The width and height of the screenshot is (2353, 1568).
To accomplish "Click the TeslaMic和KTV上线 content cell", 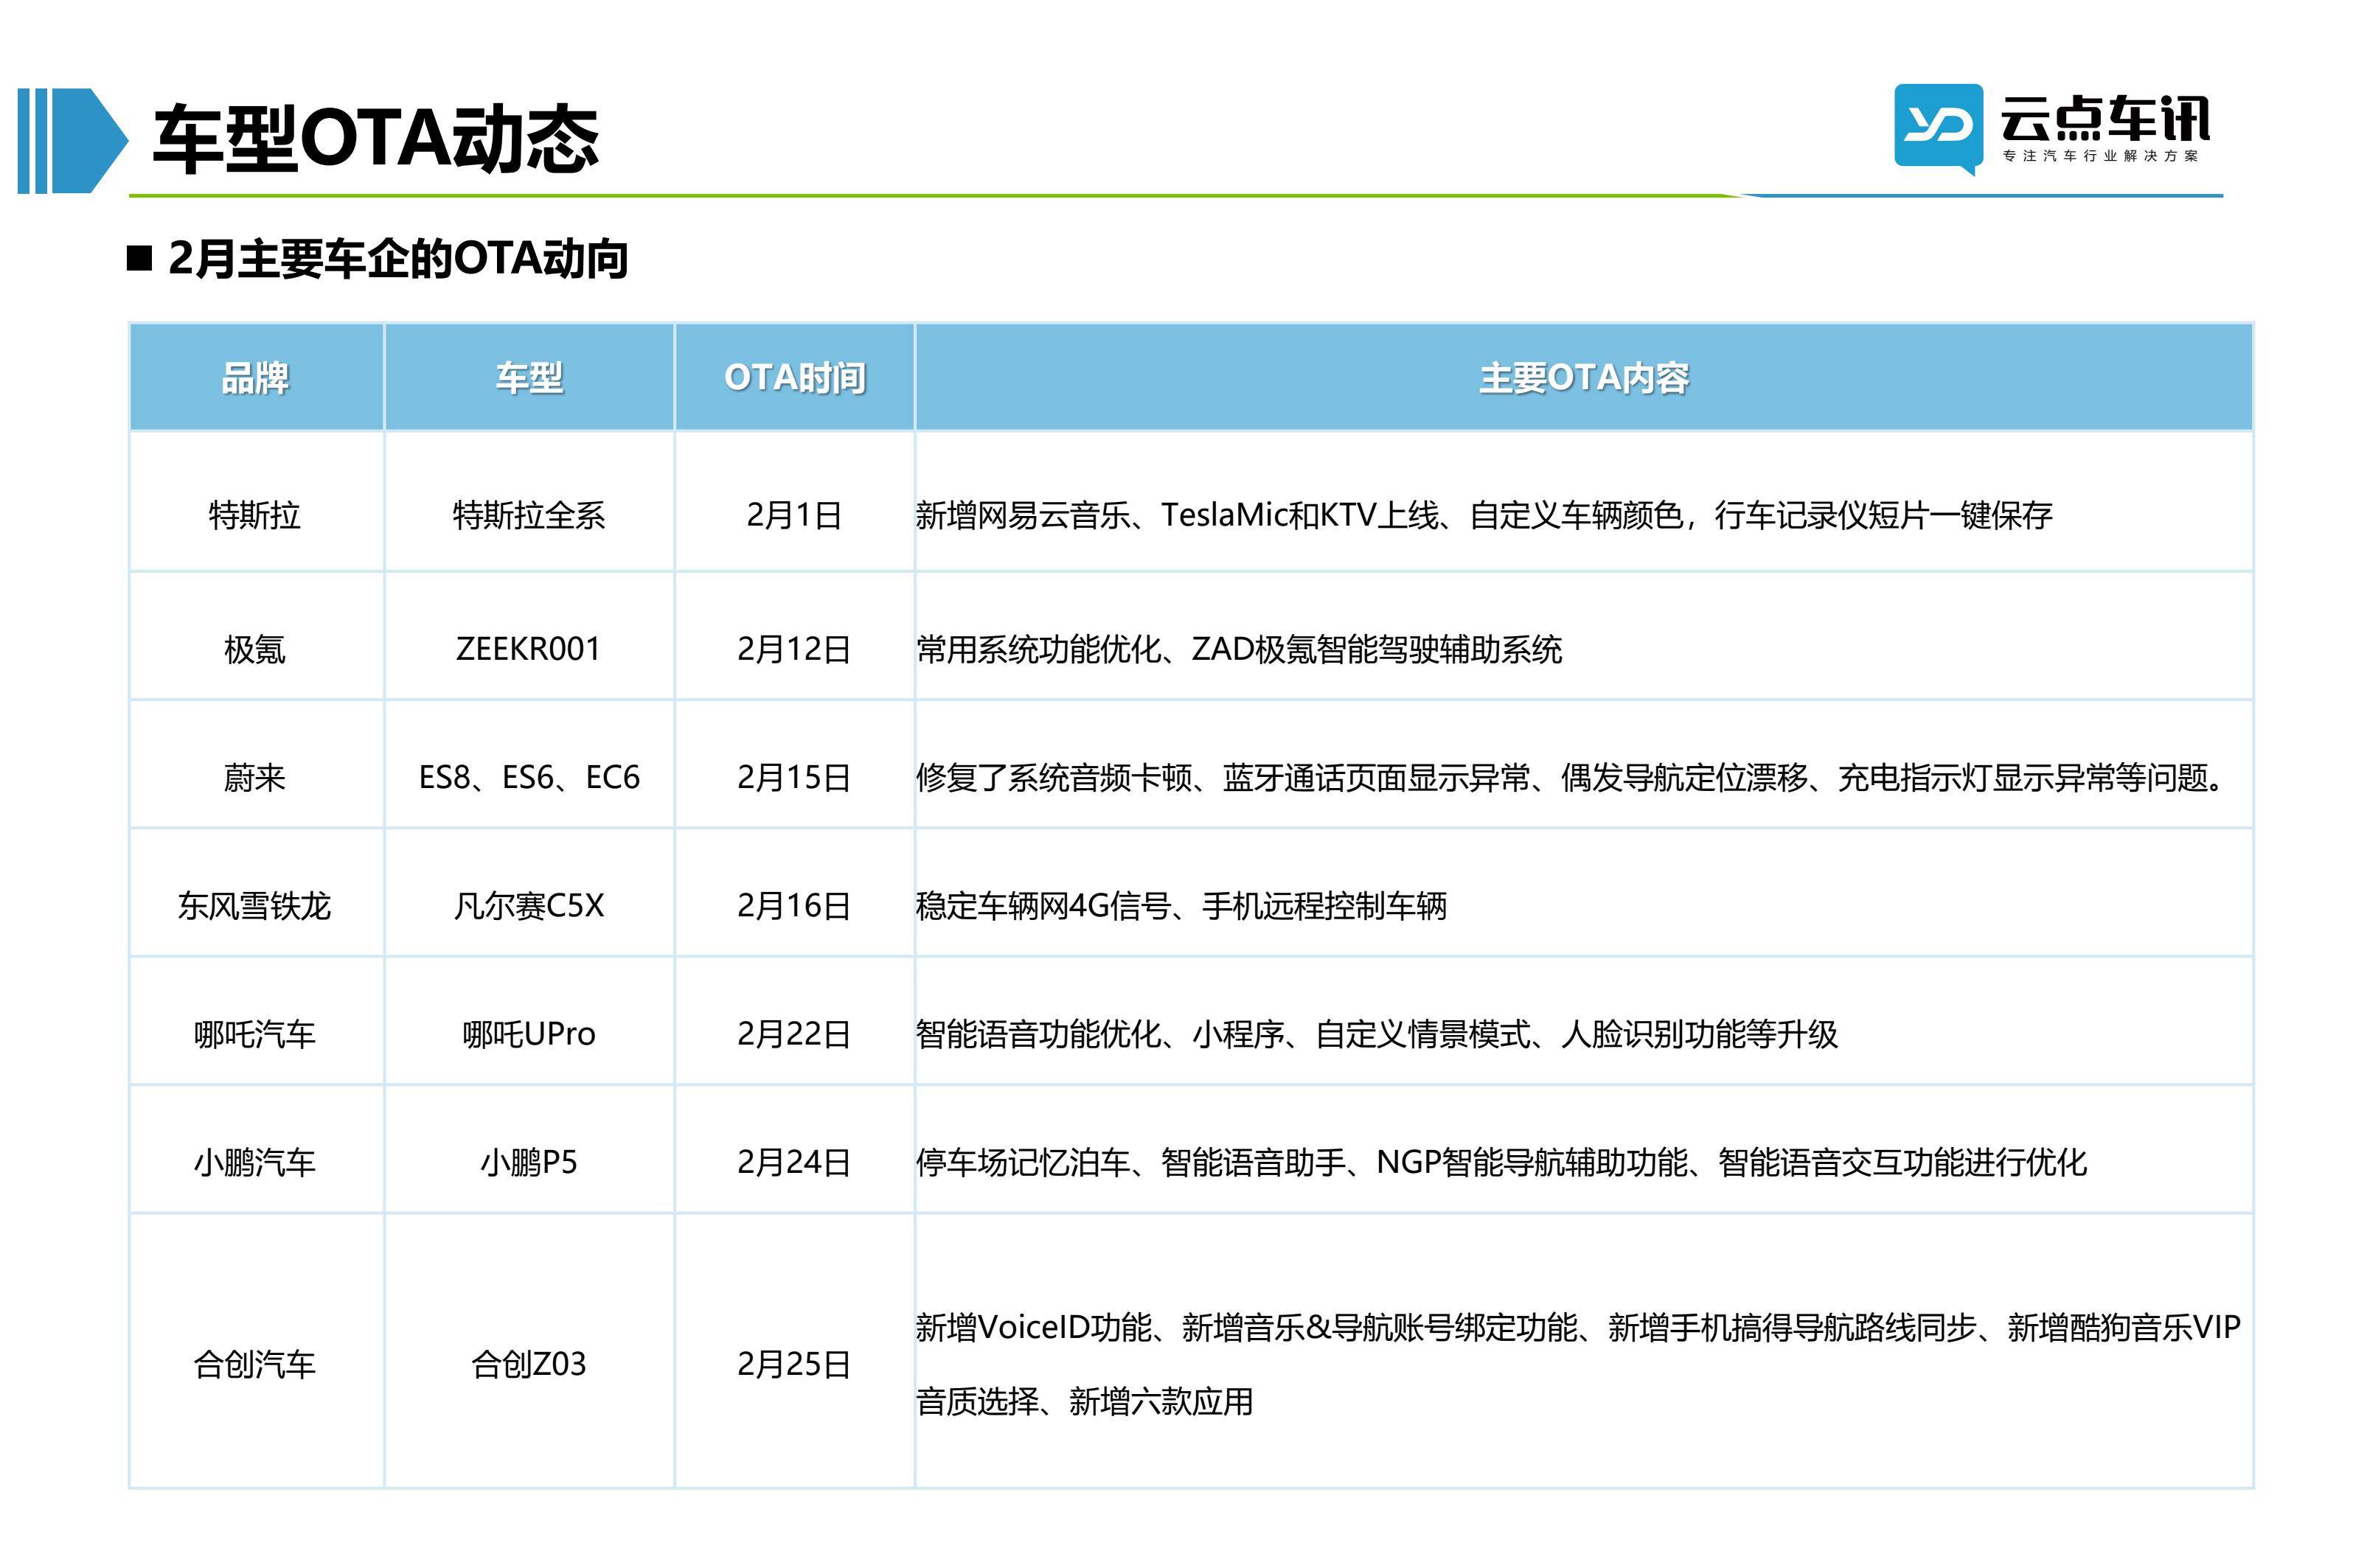I will [x=1583, y=502].
